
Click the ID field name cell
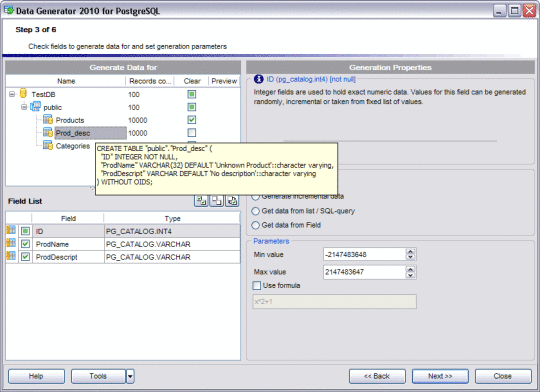(x=68, y=231)
